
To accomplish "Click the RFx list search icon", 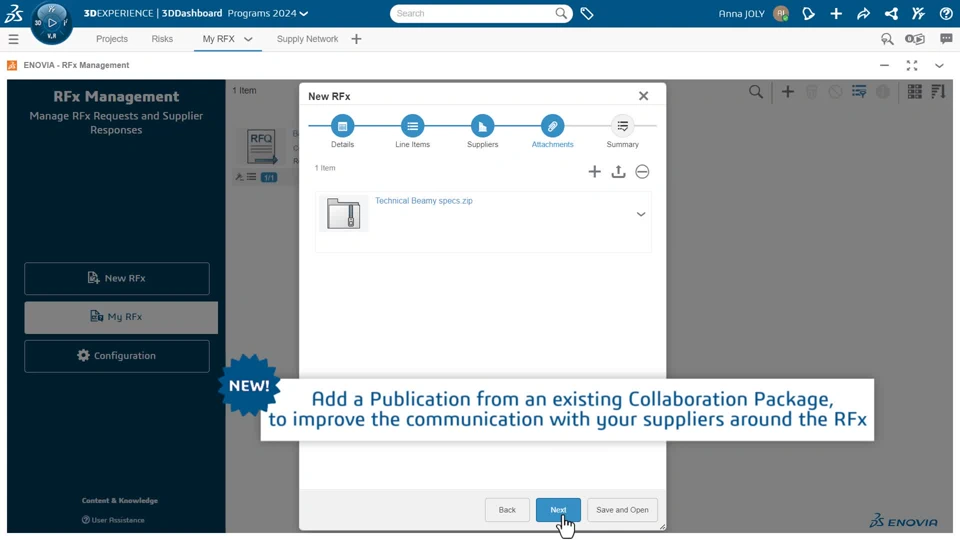I will tap(756, 92).
